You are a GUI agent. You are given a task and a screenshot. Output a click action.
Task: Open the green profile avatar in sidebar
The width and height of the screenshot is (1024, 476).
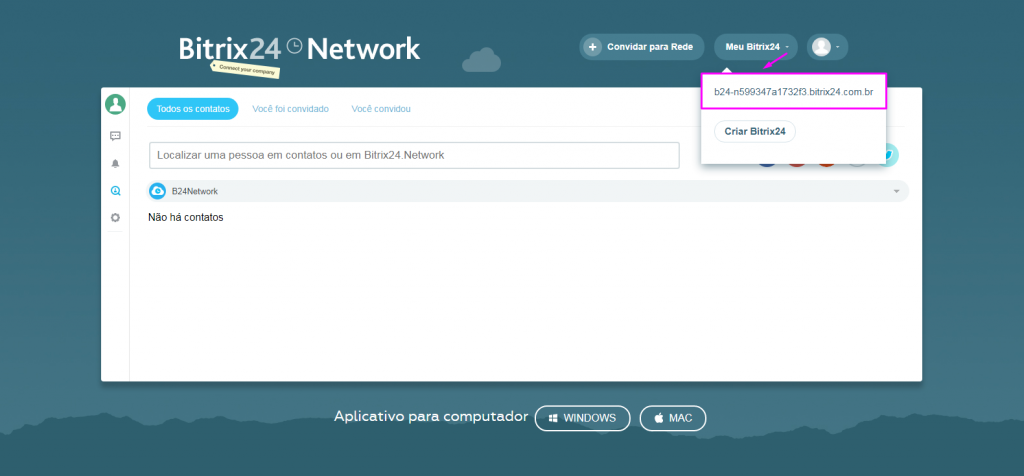[116, 104]
